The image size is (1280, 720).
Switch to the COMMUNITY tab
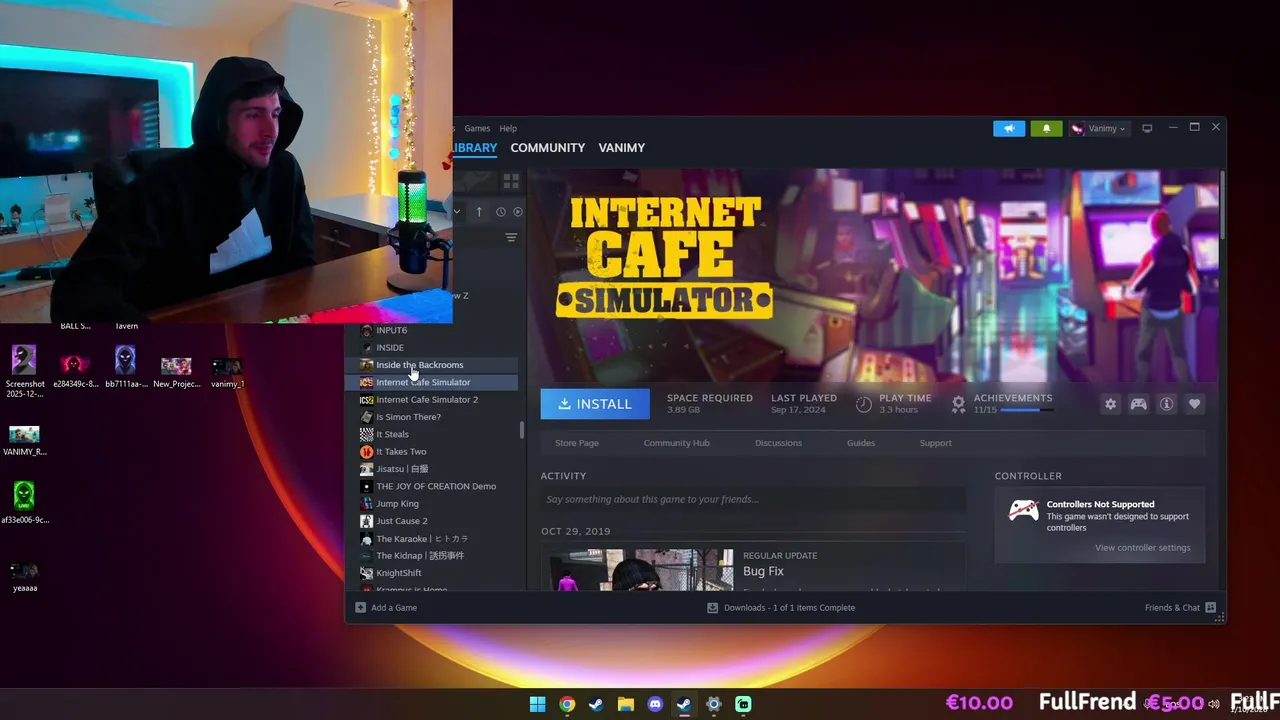[548, 147]
